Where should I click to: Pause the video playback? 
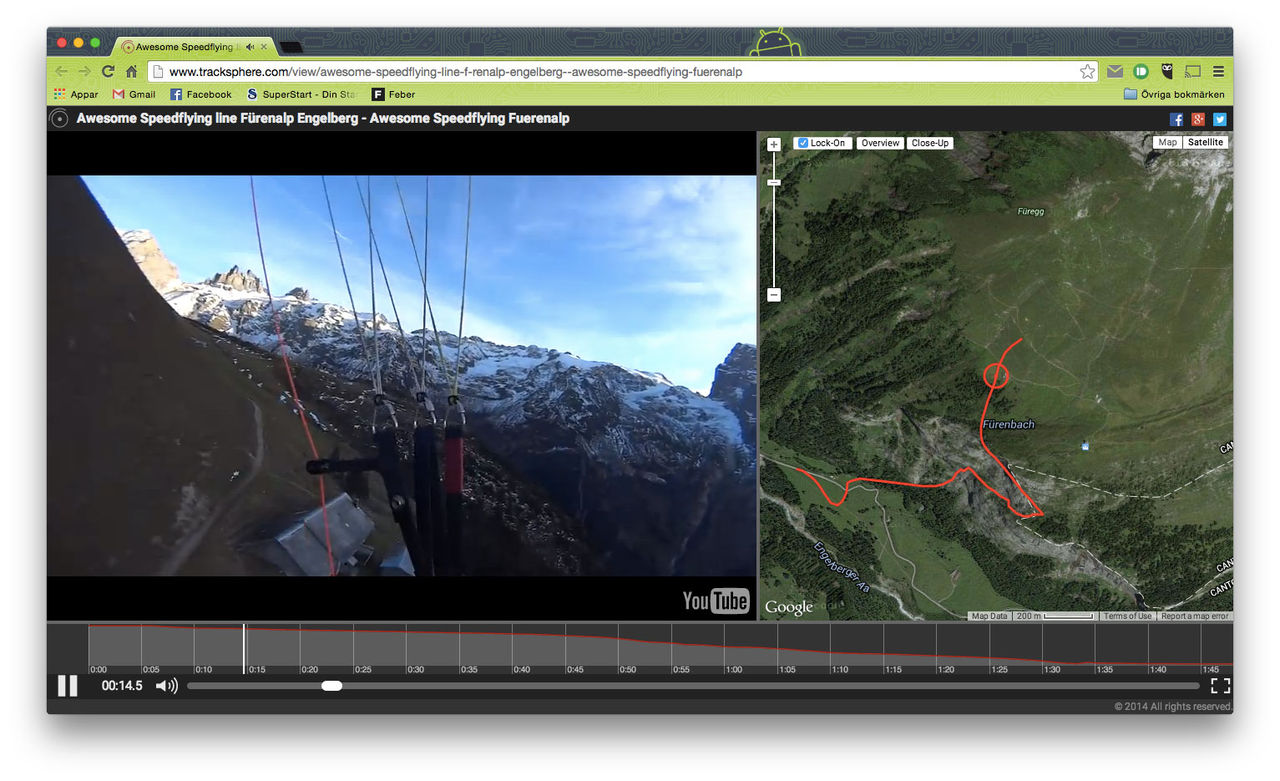click(67, 685)
